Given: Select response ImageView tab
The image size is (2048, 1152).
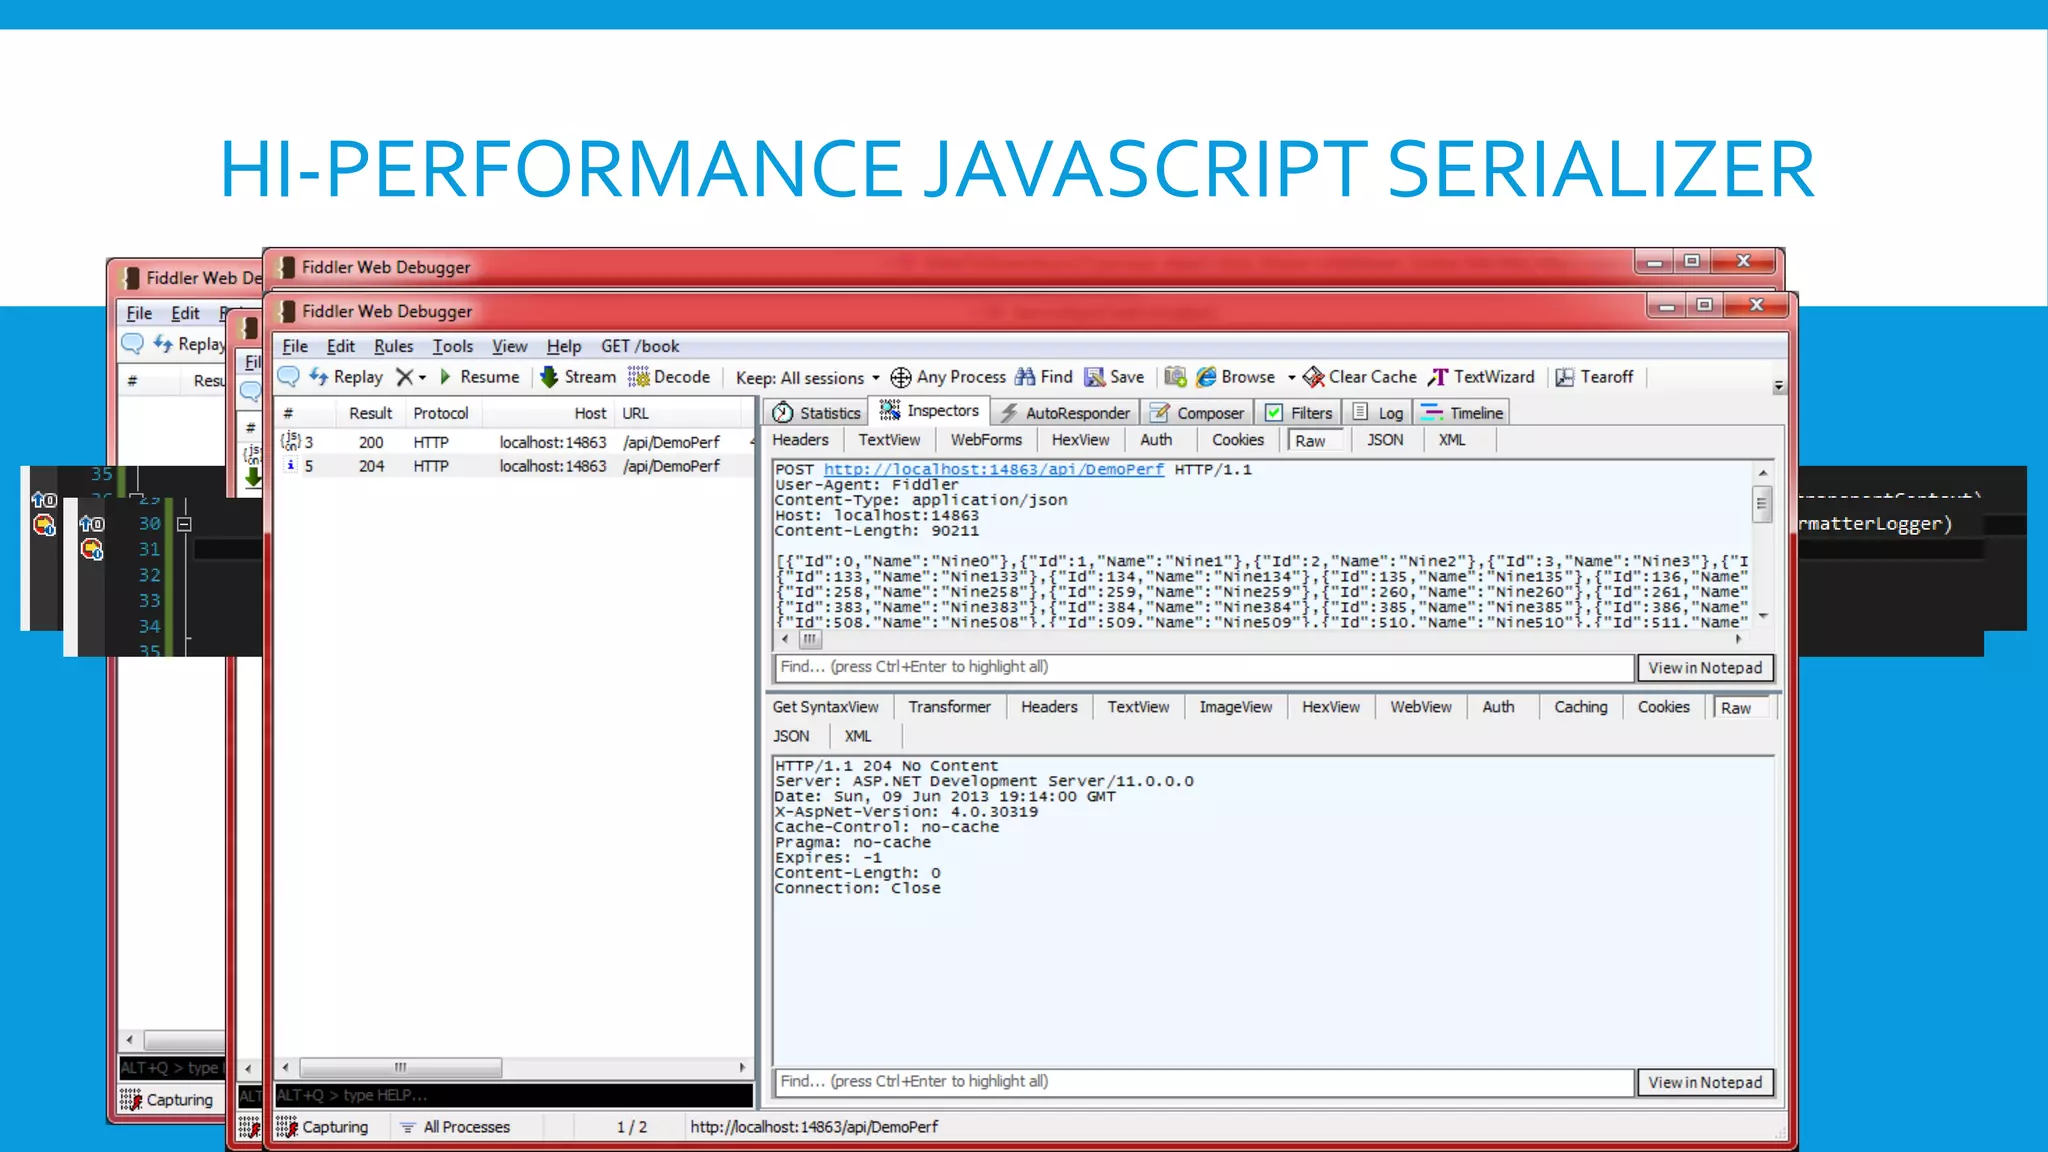Looking at the screenshot, I should point(1236,707).
